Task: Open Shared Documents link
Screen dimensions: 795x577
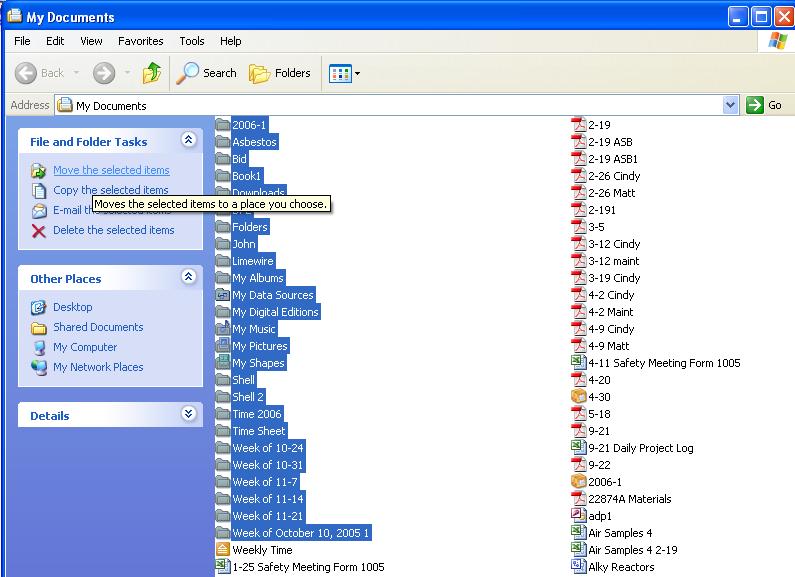Action: click(x=98, y=327)
